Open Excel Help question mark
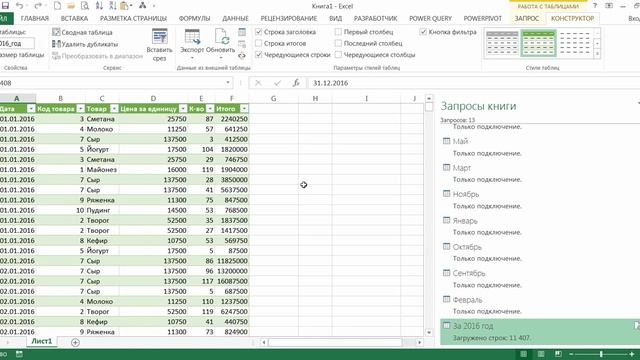Viewport: 640px width, 360px height. coord(595,6)
